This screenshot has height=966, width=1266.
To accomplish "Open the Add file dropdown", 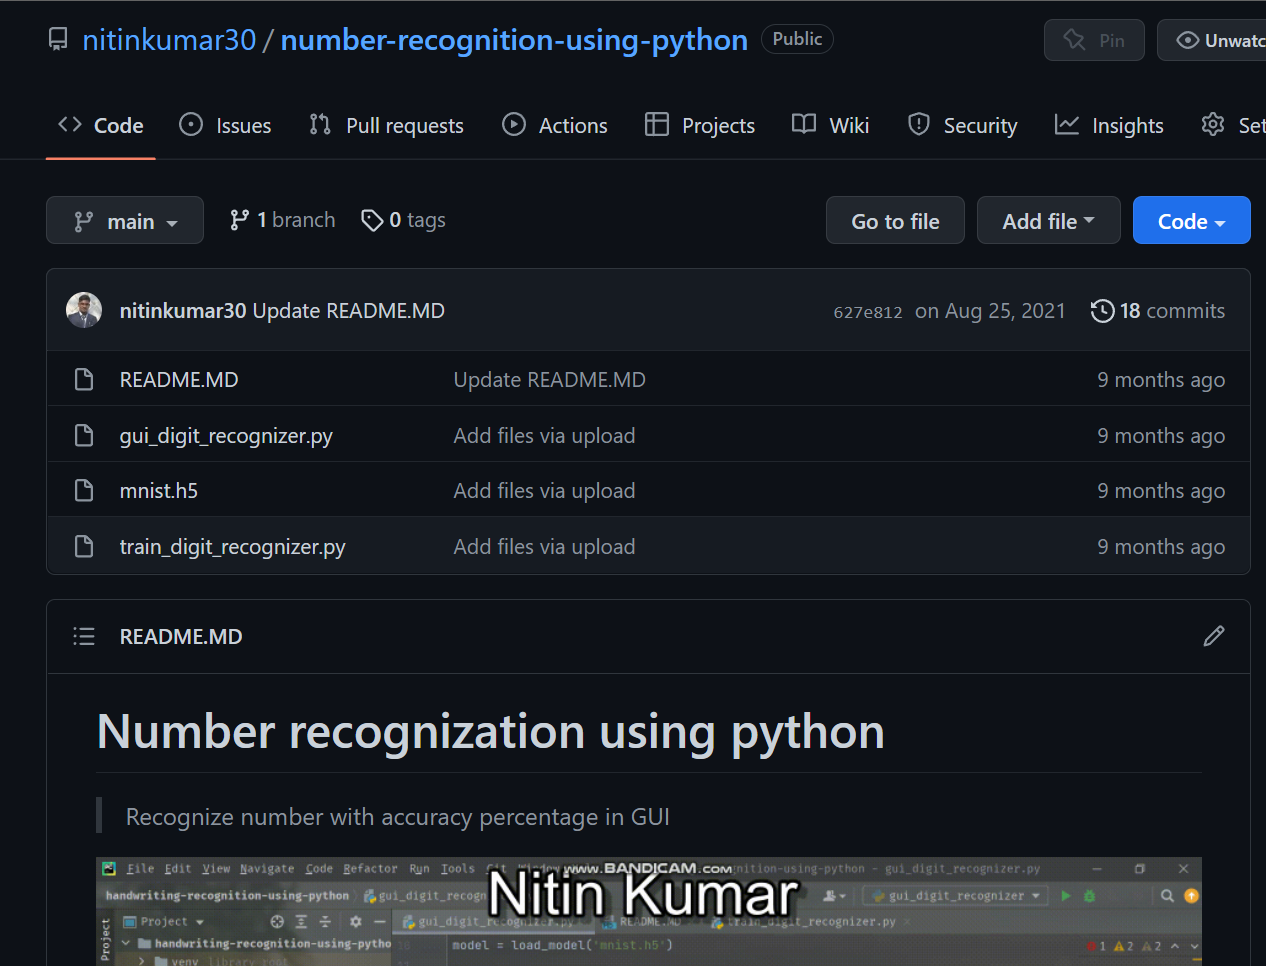I will pyautogui.click(x=1047, y=221).
